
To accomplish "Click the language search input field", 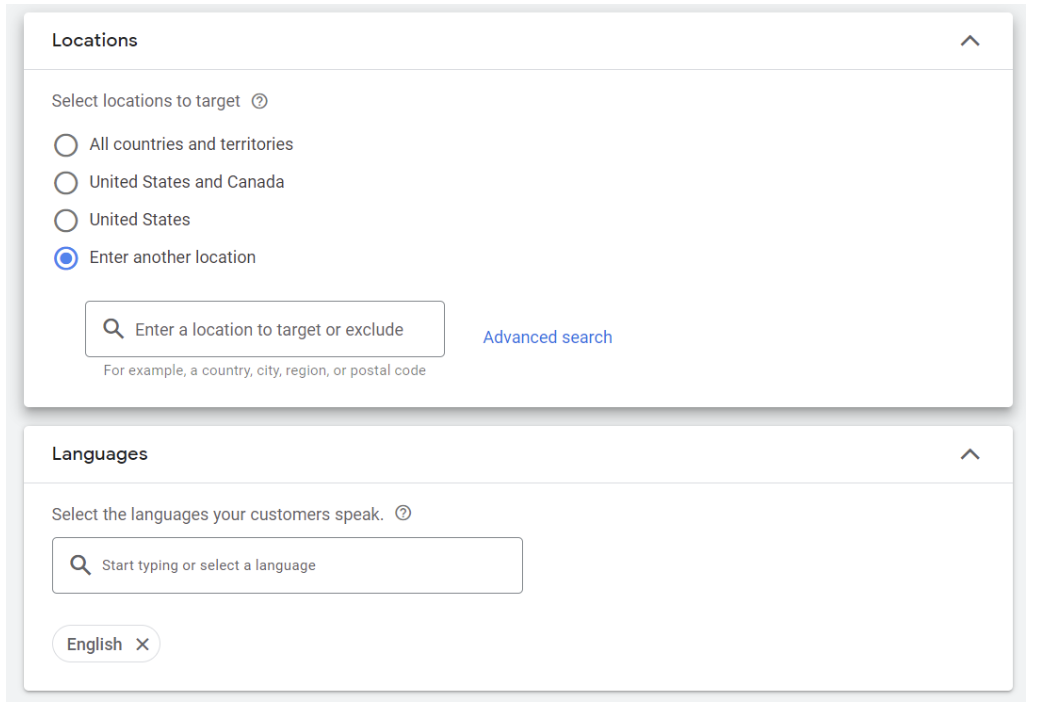I will [287, 565].
